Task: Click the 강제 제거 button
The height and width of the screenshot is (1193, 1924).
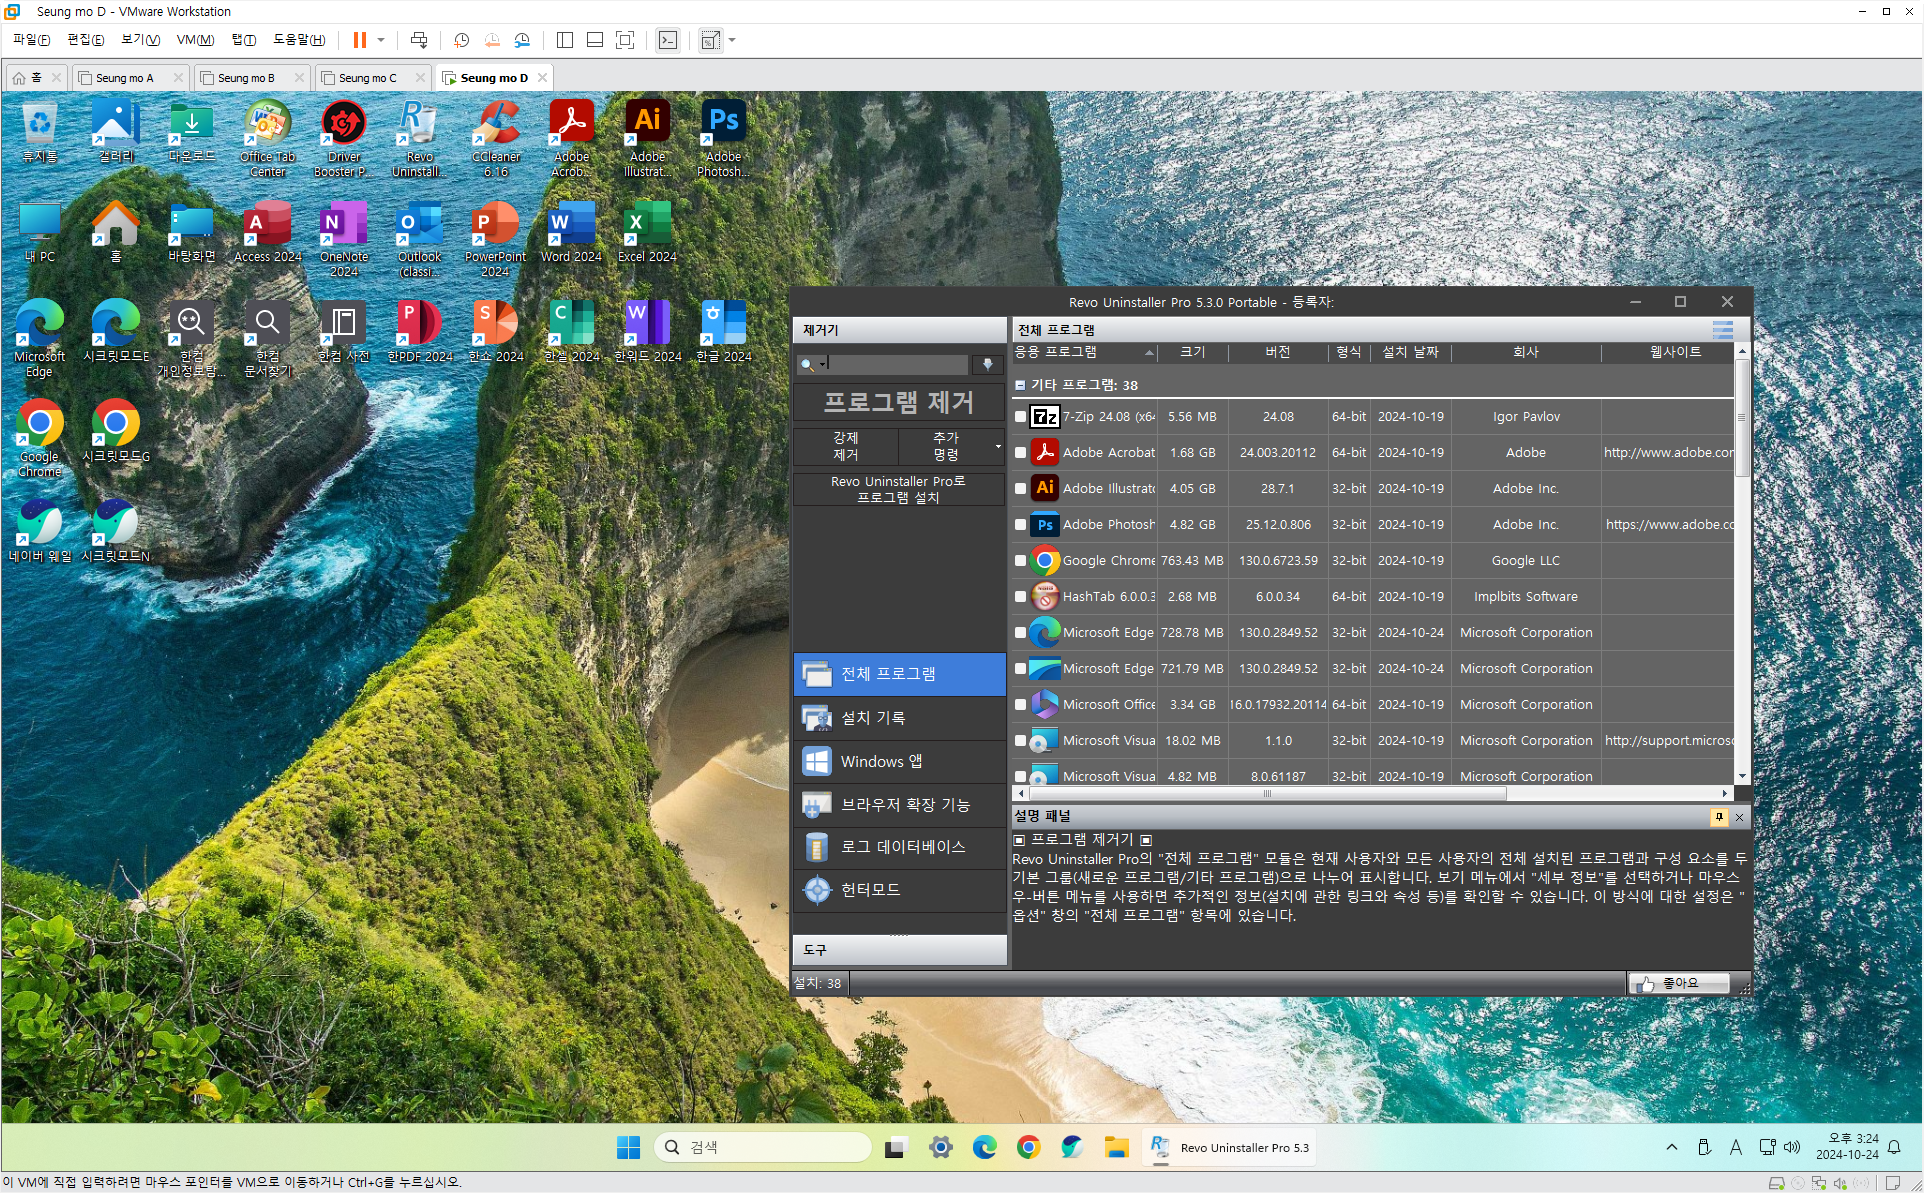Action: pos(846,446)
